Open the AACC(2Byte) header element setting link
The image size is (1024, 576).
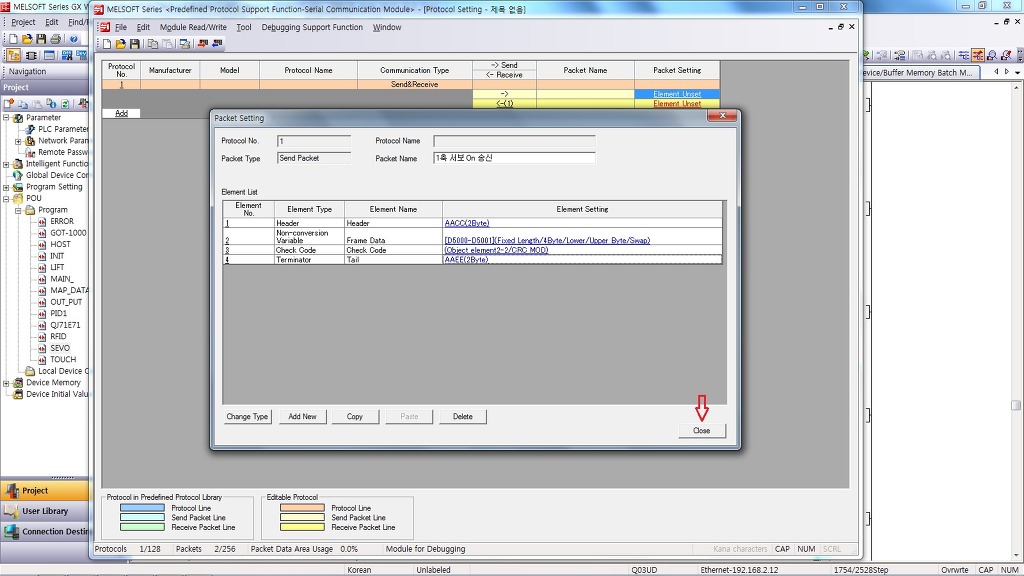[x=466, y=223]
